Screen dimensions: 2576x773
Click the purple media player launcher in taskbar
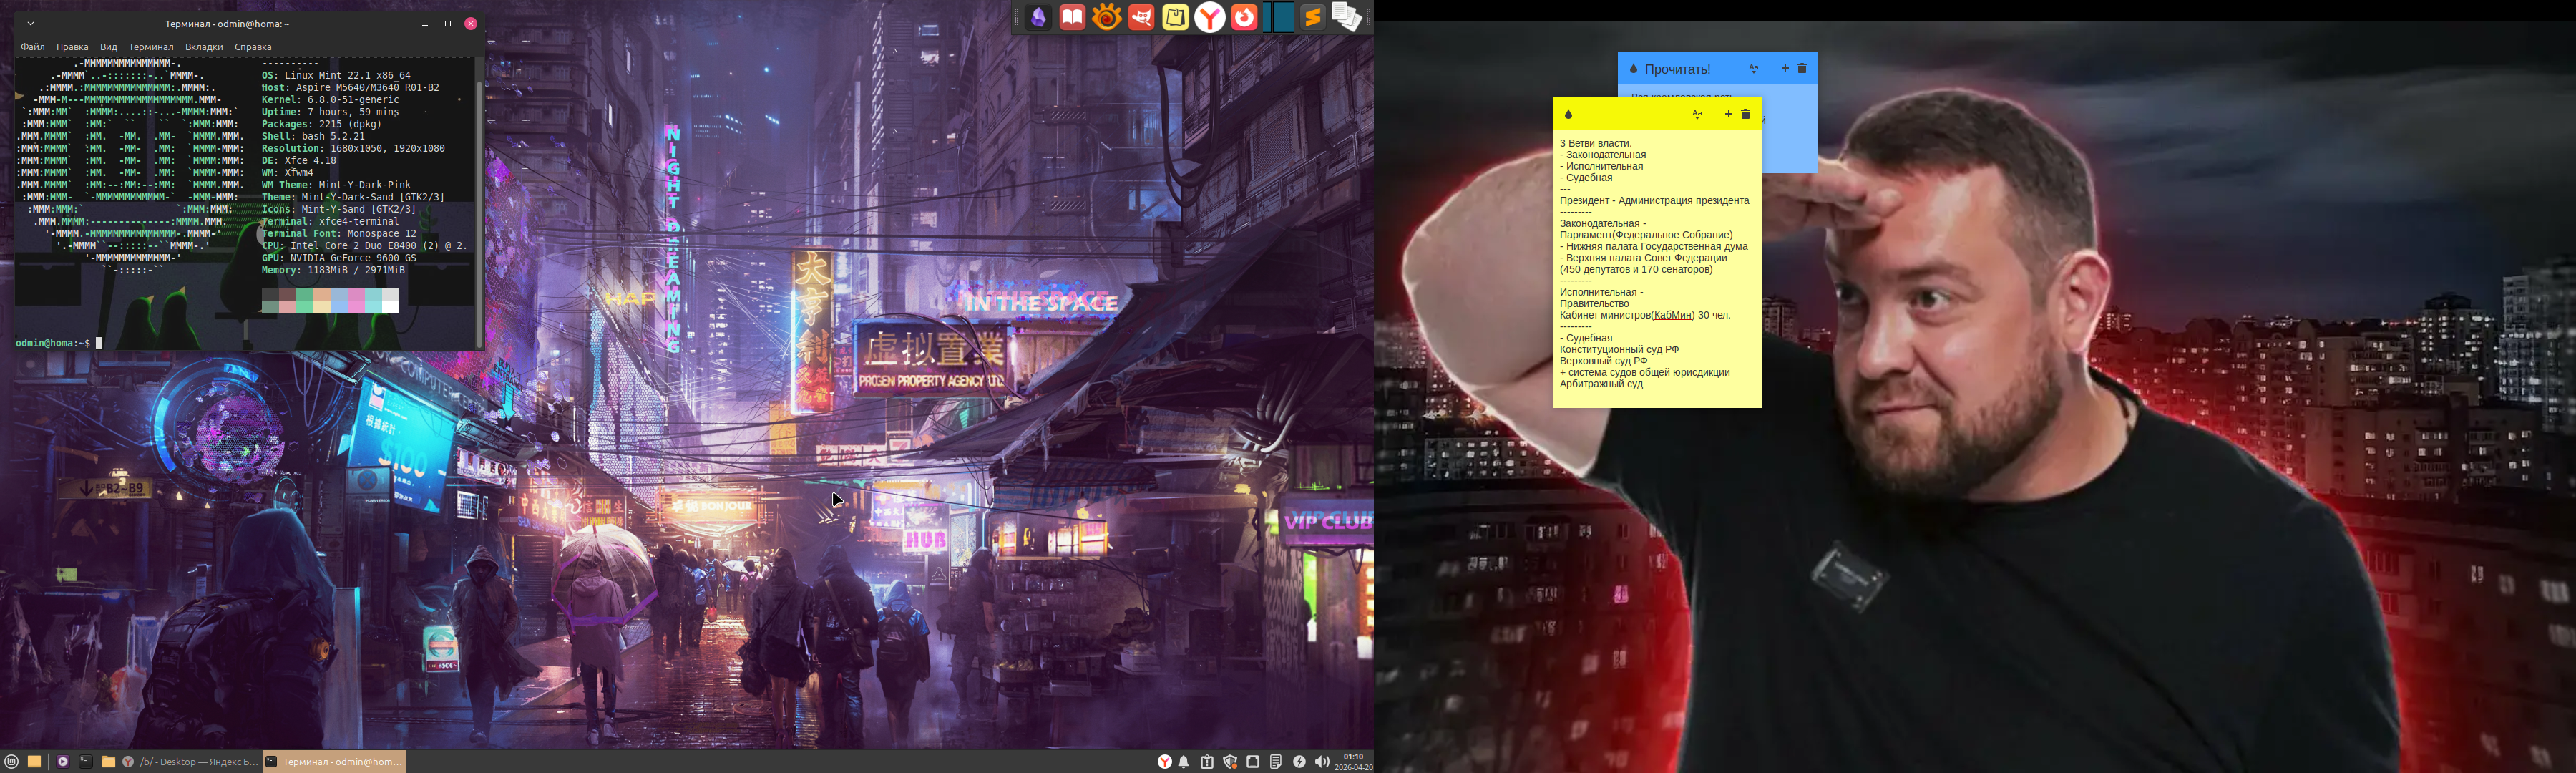tap(63, 762)
